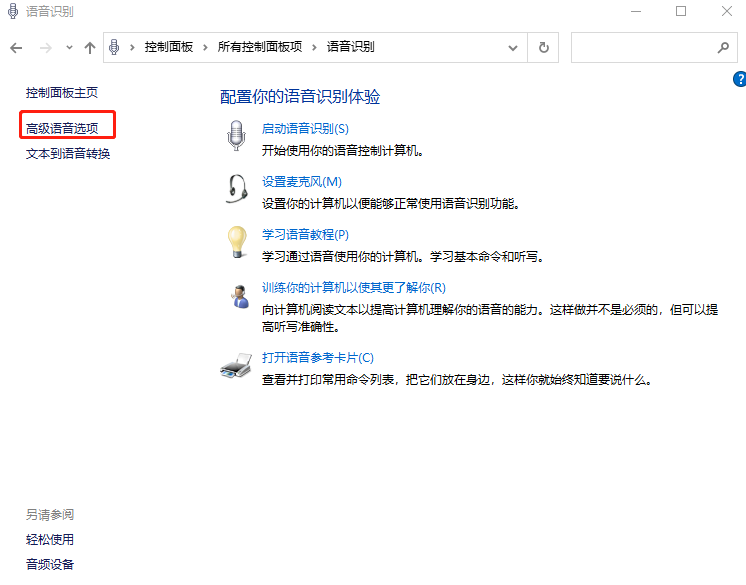Click the microphone icon beside 启动语音识别
Screen dimensions: 746x585
coord(236,137)
